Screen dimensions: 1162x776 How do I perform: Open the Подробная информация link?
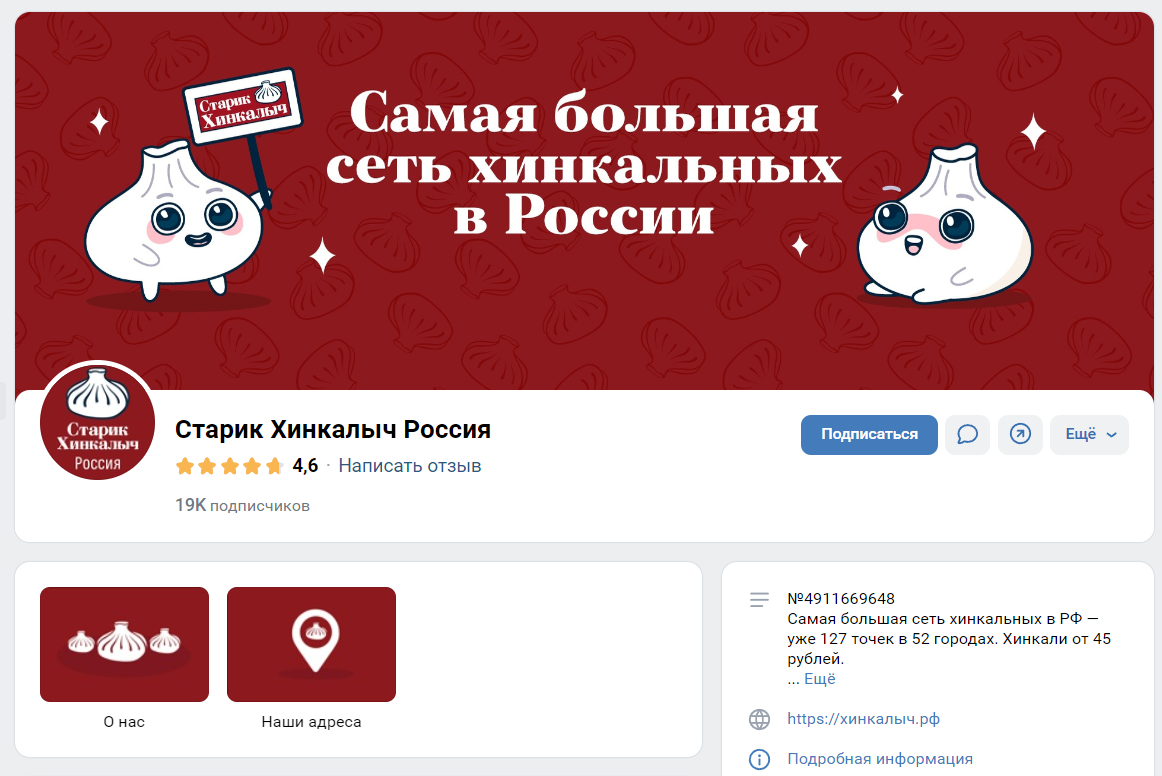880,759
